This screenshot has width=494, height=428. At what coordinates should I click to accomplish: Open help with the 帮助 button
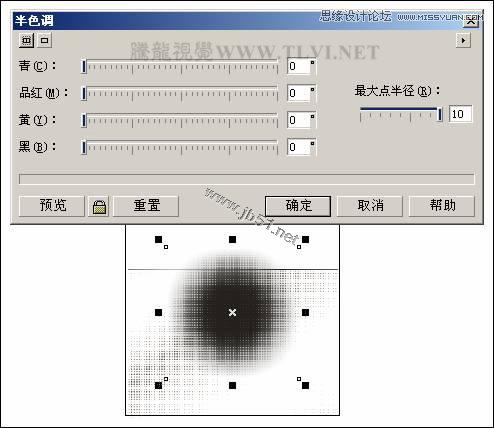(442, 206)
